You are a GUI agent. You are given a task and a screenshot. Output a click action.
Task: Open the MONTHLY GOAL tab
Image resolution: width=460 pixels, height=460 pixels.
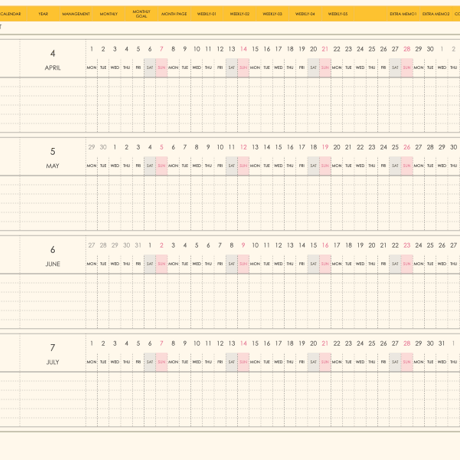pyautogui.click(x=141, y=14)
